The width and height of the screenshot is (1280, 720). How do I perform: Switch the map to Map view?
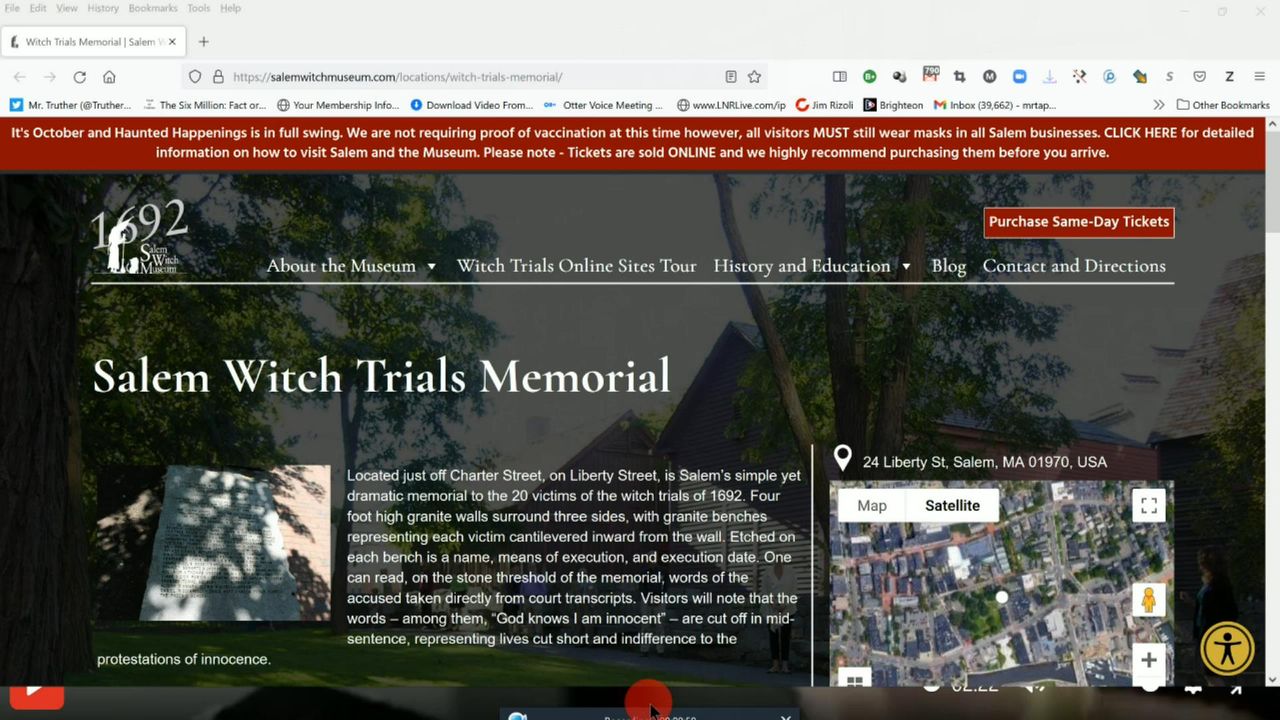(x=871, y=506)
